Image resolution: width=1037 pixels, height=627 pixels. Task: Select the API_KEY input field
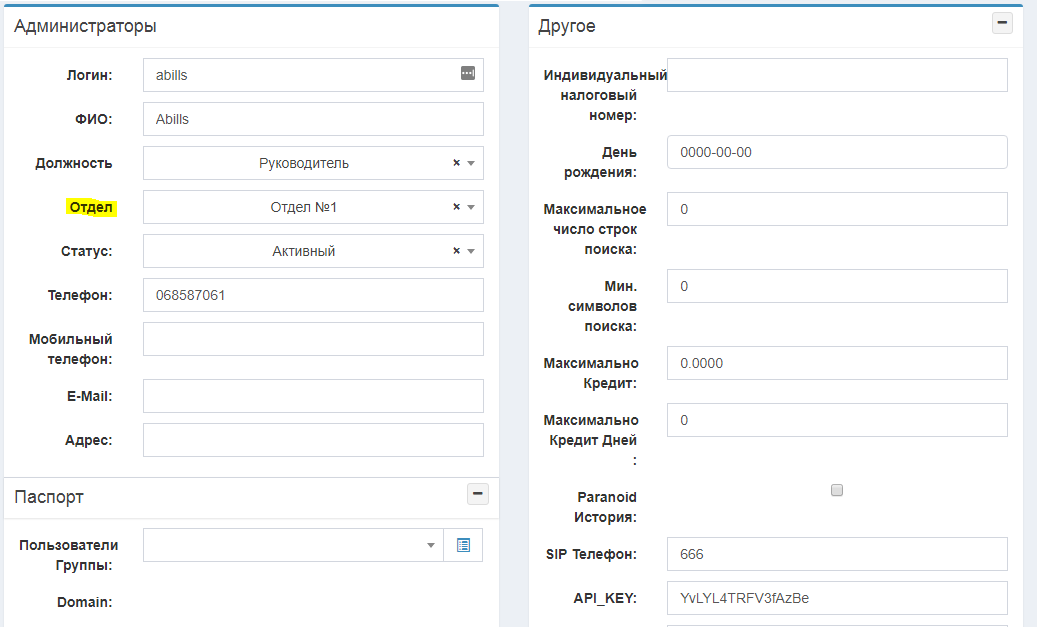[x=837, y=598]
